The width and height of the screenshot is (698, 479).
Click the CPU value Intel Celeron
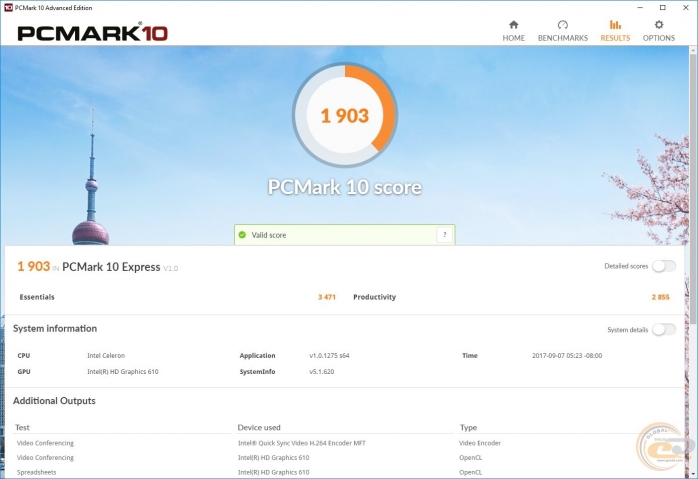point(106,355)
